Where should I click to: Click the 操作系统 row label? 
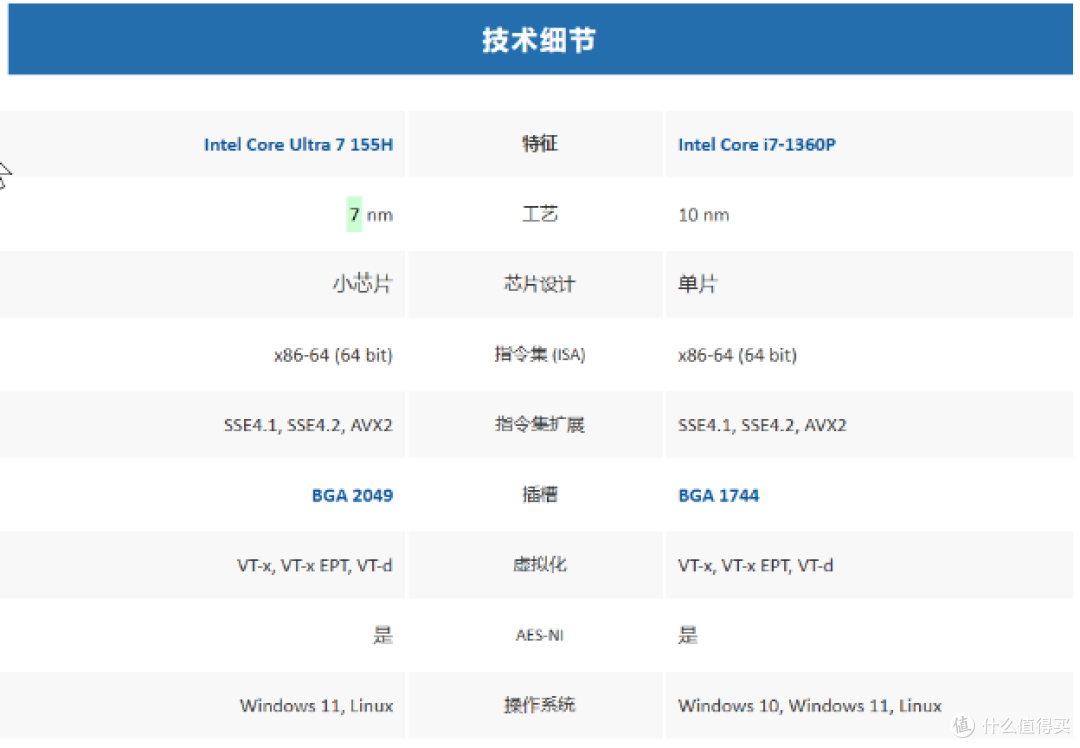pyautogui.click(x=539, y=705)
